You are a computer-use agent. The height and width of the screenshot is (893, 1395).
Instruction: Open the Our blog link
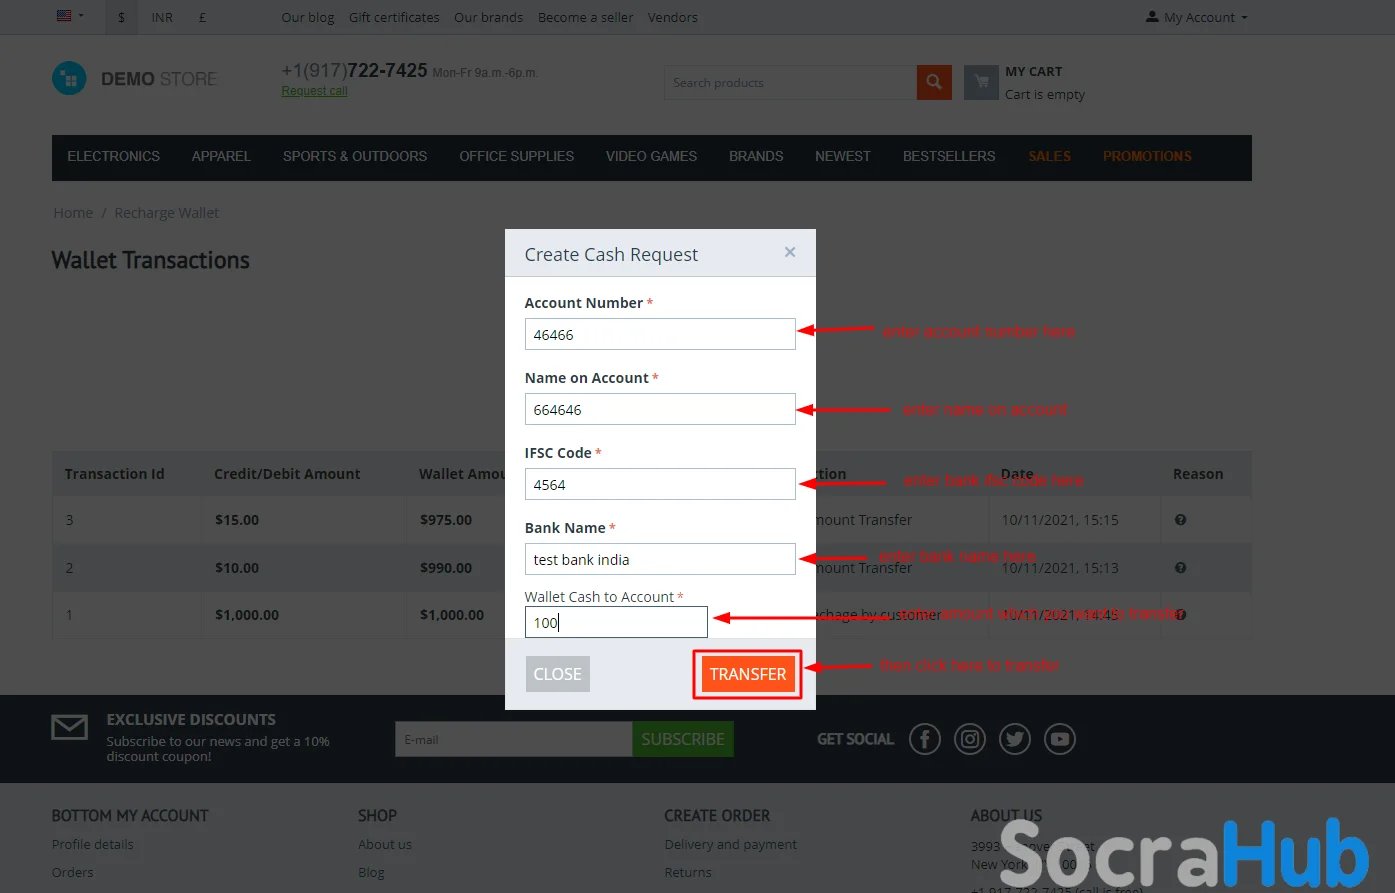[x=308, y=17]
